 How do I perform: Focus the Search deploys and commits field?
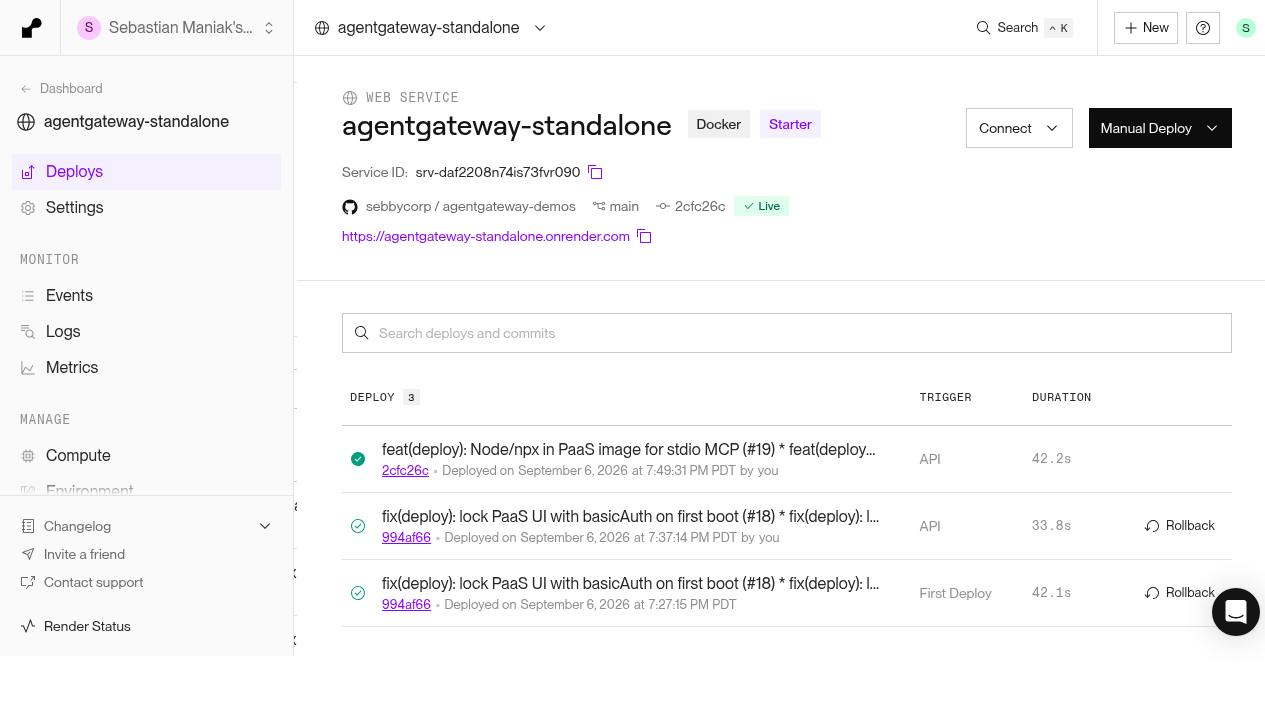786,333
